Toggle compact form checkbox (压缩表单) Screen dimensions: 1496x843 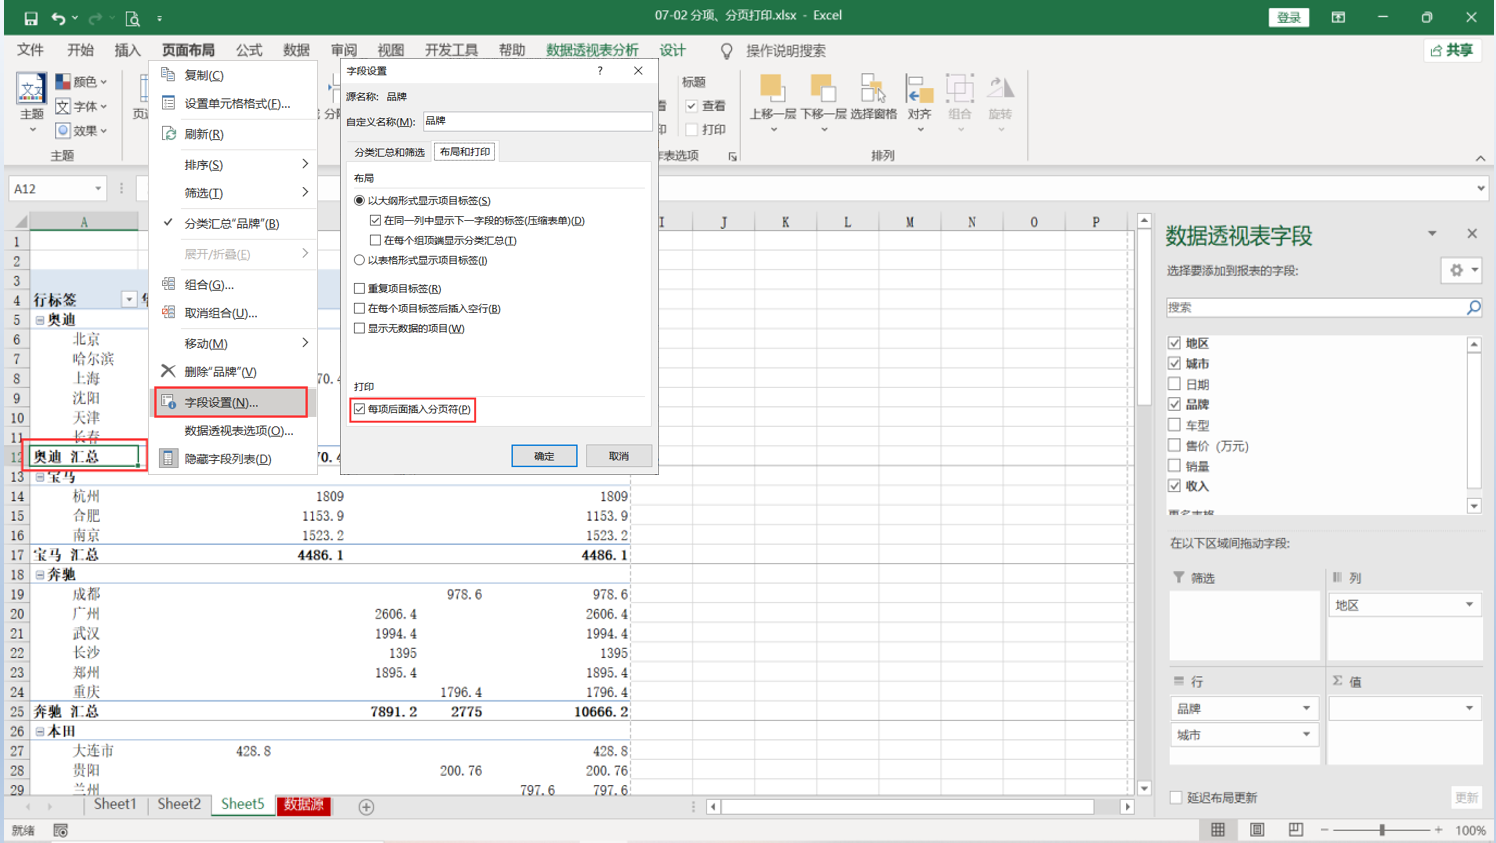point(375,221)
